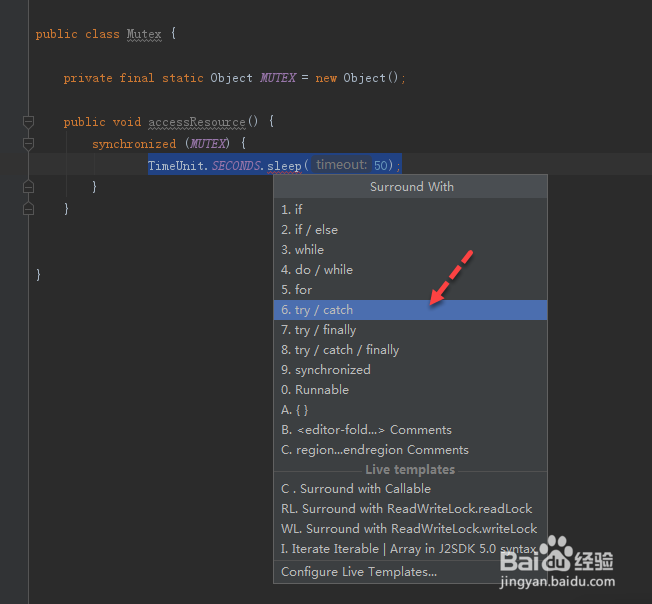
Task: Choose 'A. { }' braces option
Action: coord(410,410)
